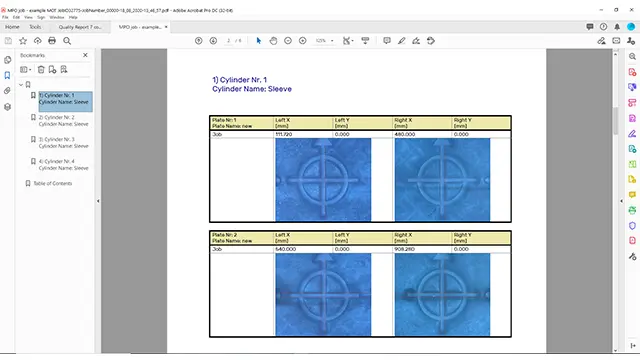The height and width of the screenshot is (360, 640).
Task: Open the Protect shield tool
Action: [632, 225]
